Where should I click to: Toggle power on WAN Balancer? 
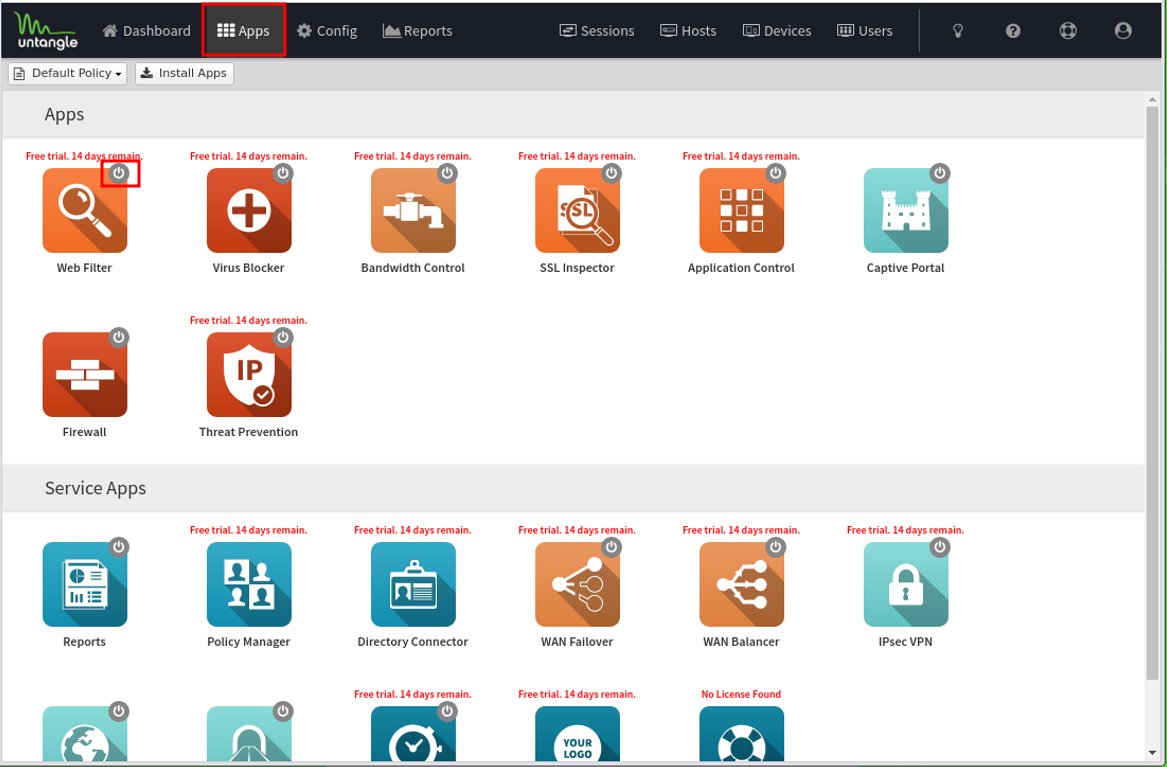click(776, 548)
